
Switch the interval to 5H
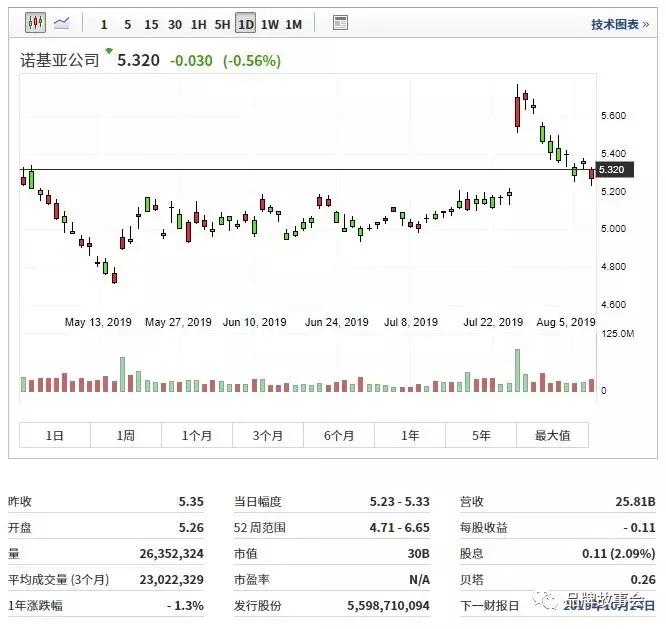point(222,24)
